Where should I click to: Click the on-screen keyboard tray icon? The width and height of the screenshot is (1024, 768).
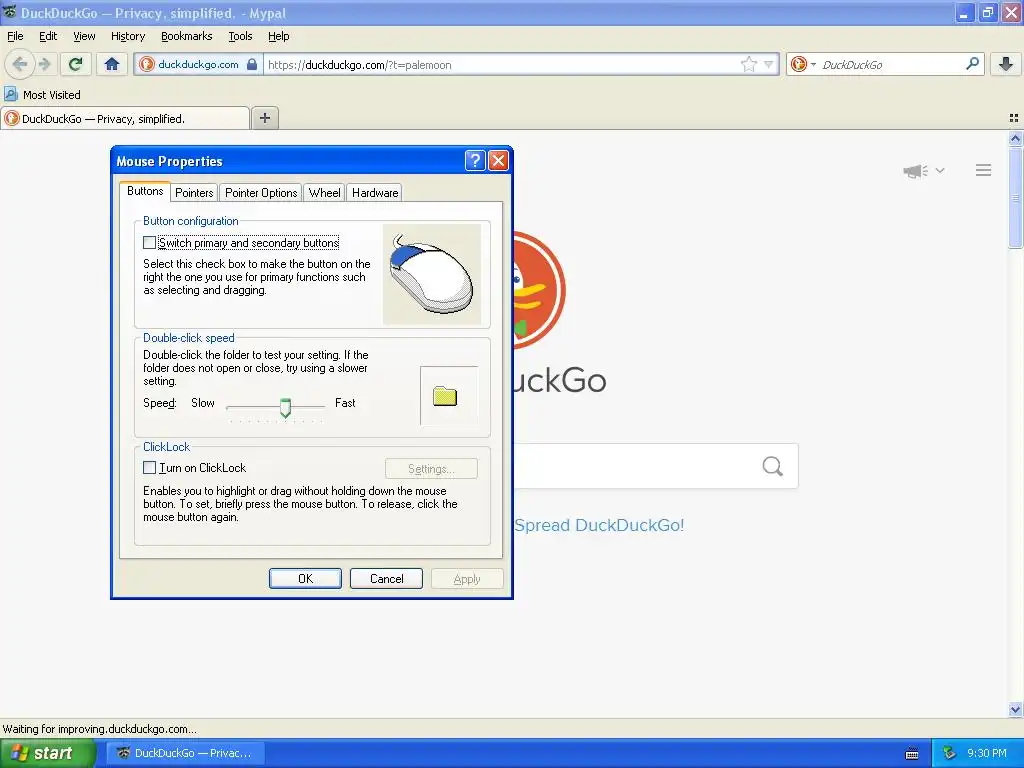912,754
